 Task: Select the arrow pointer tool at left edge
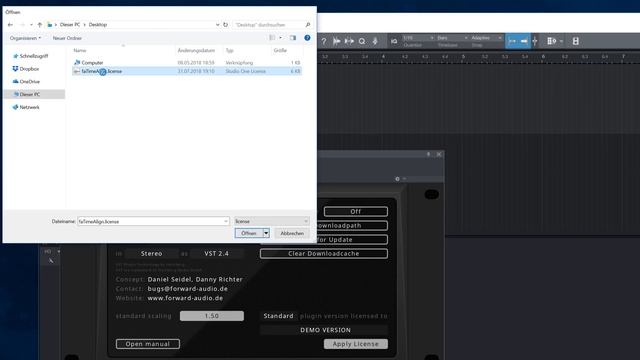51,261
